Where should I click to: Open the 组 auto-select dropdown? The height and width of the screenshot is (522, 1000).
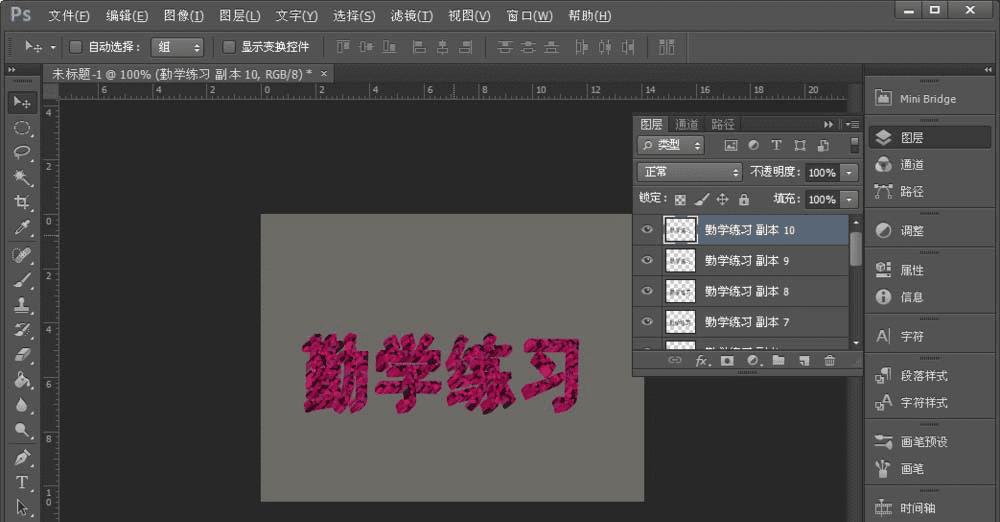click(177, 47)
